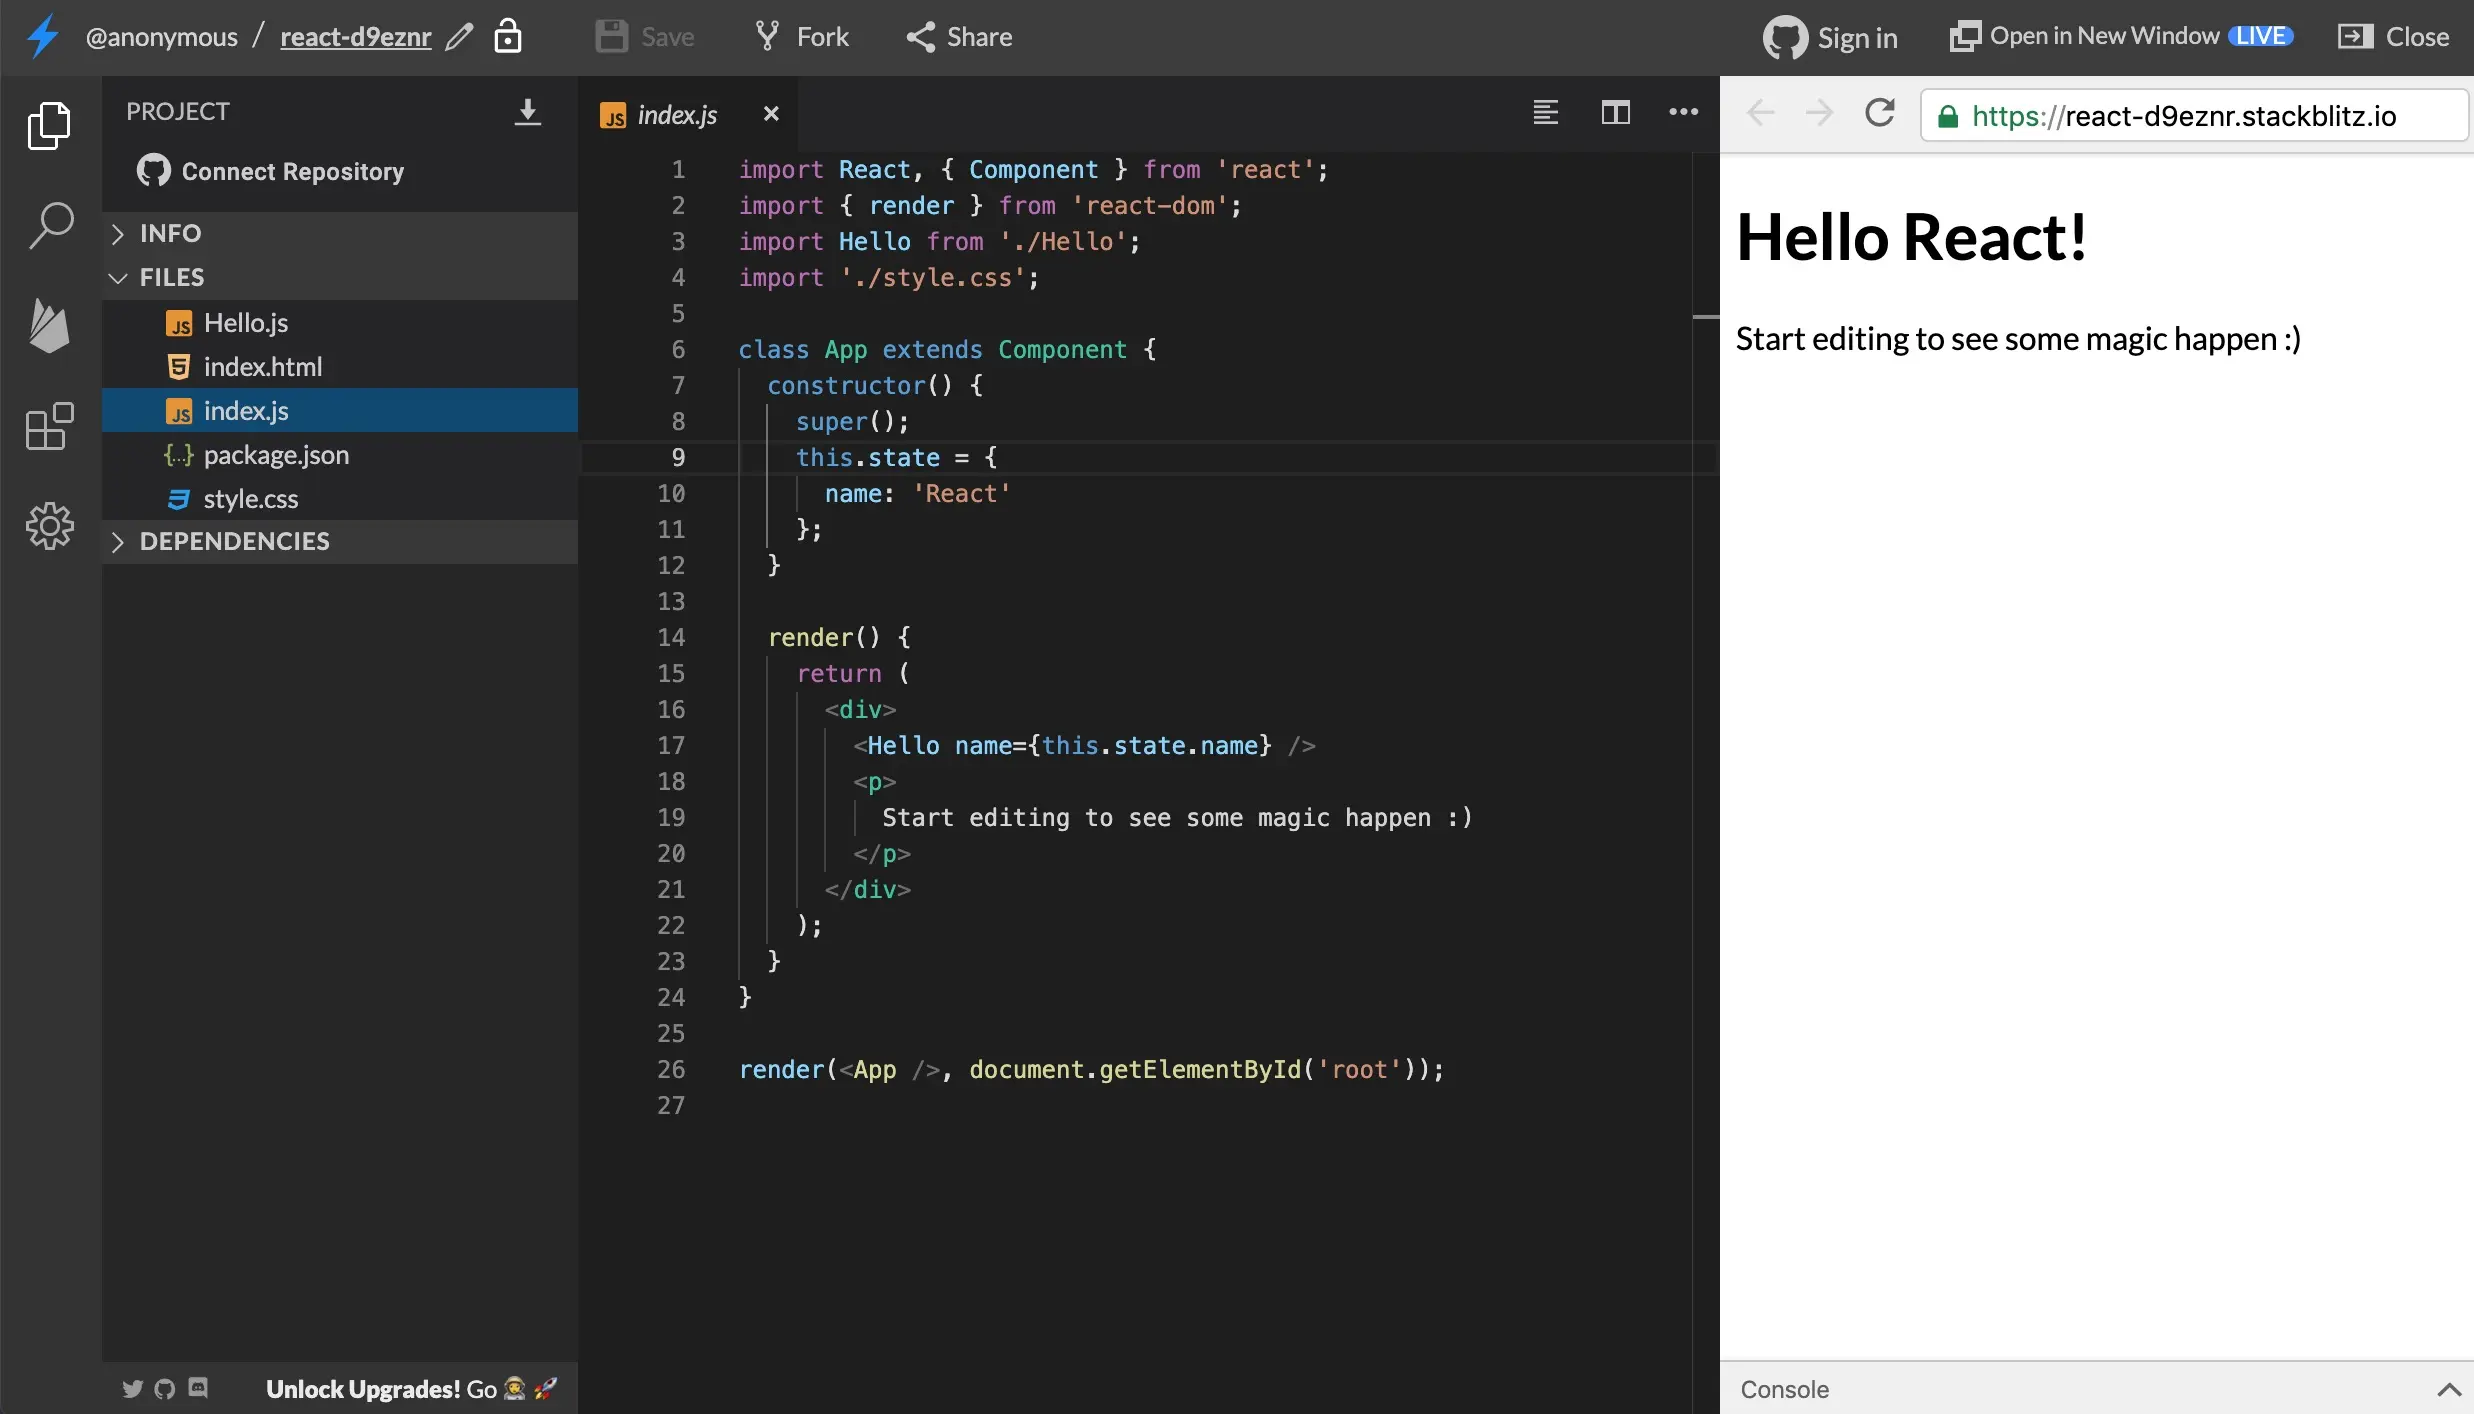Open StackBlitz GitHub link icon
Viewport: 2474px width, 1414px height.
point(165,1388)
